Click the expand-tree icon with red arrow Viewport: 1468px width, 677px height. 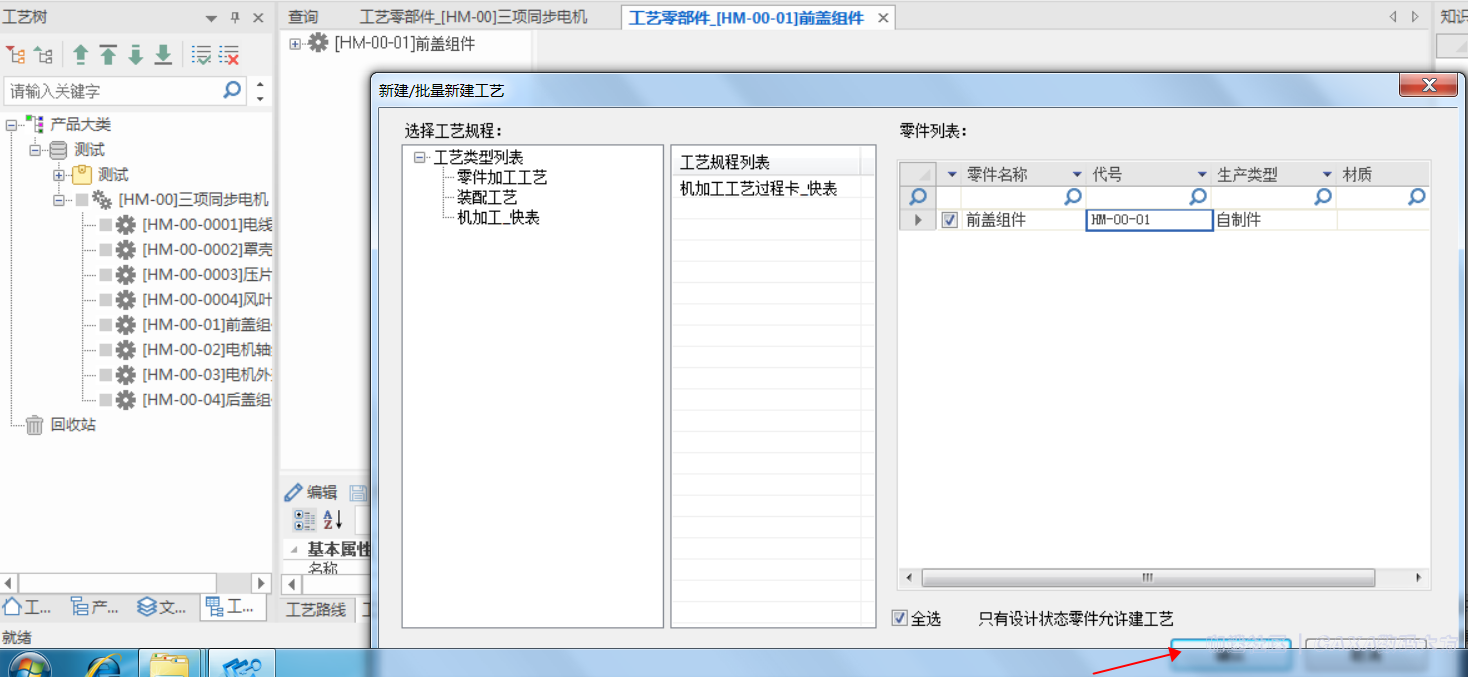pos(15,55)
